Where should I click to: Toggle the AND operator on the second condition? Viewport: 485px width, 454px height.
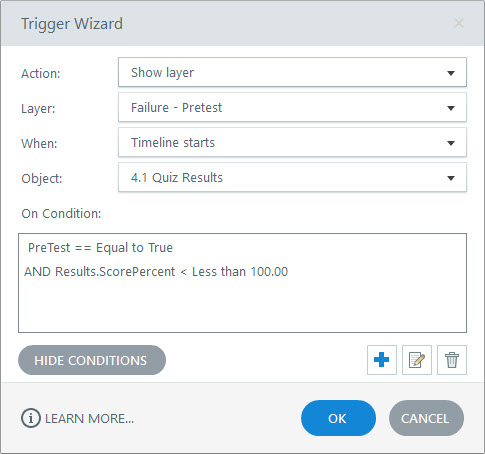[x=37, y=272]
